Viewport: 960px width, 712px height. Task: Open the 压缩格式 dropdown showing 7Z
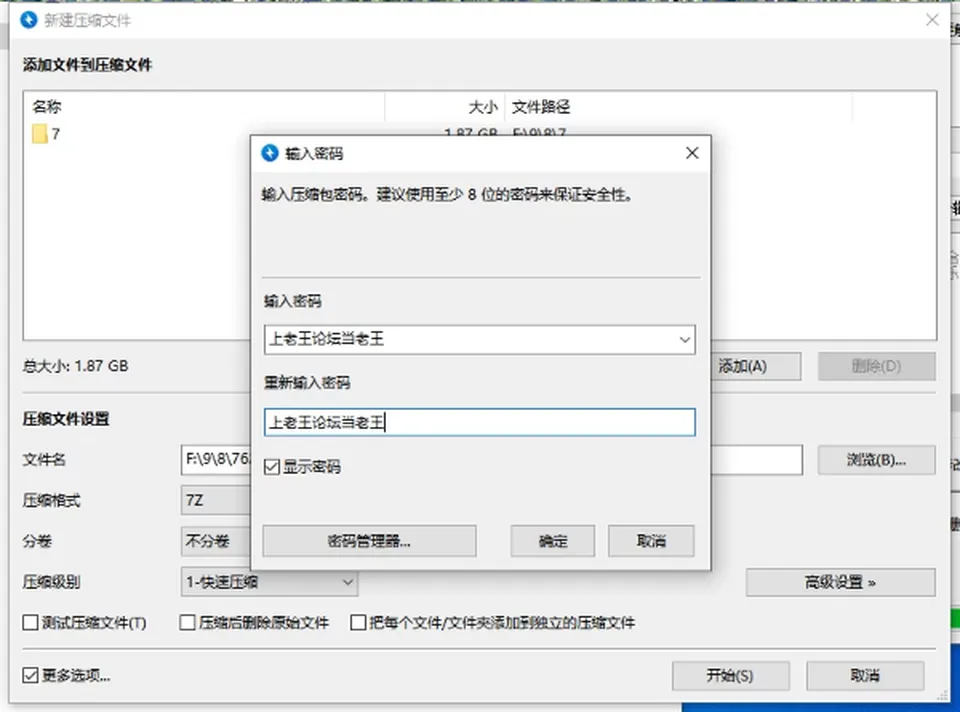(x=216, y=501)
